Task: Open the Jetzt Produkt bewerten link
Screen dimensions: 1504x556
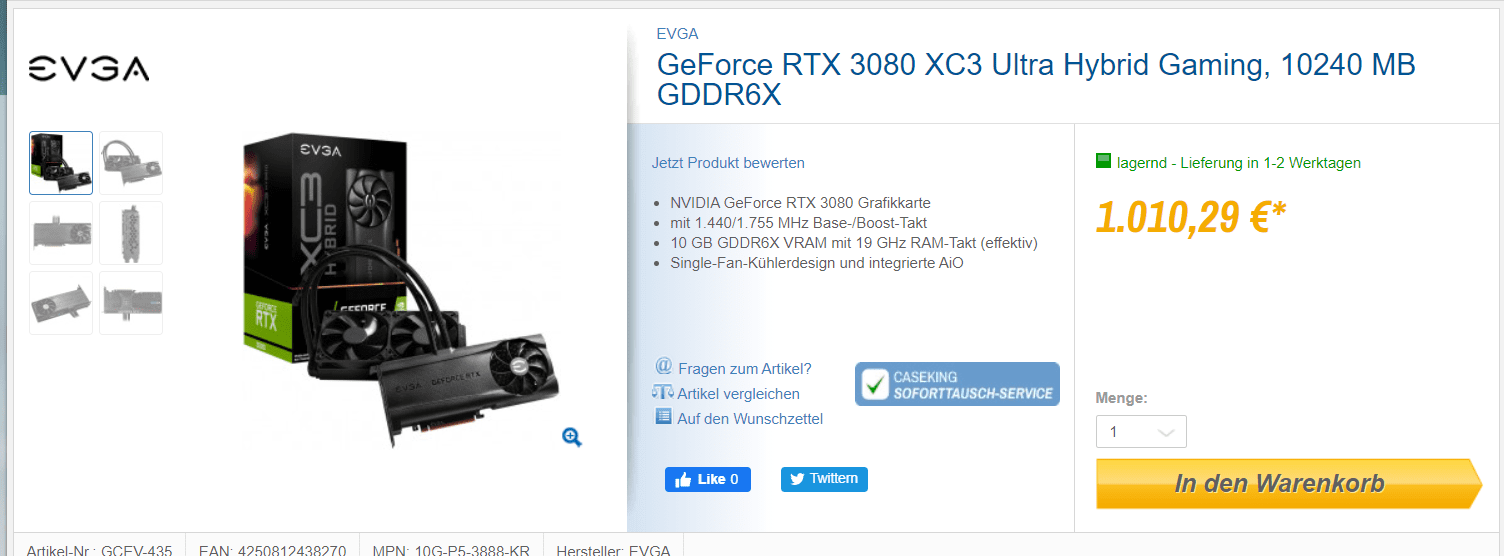Action: [728, 163]
